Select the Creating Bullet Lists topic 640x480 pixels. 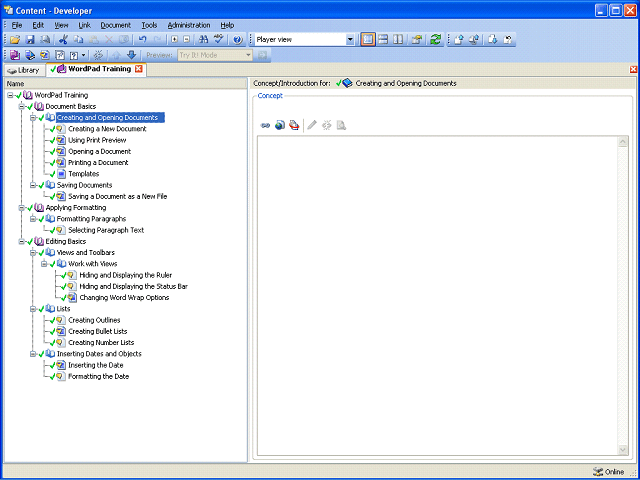click(98, 332)
